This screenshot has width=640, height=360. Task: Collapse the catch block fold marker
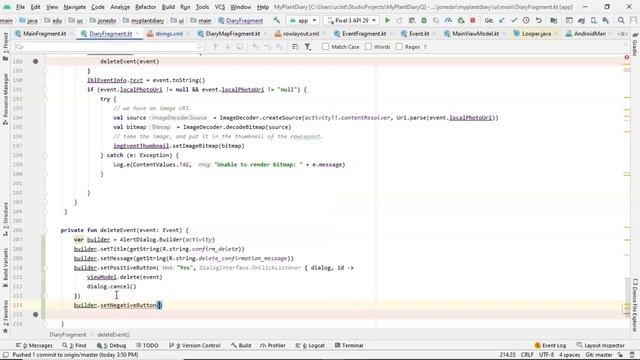(45, 155)
